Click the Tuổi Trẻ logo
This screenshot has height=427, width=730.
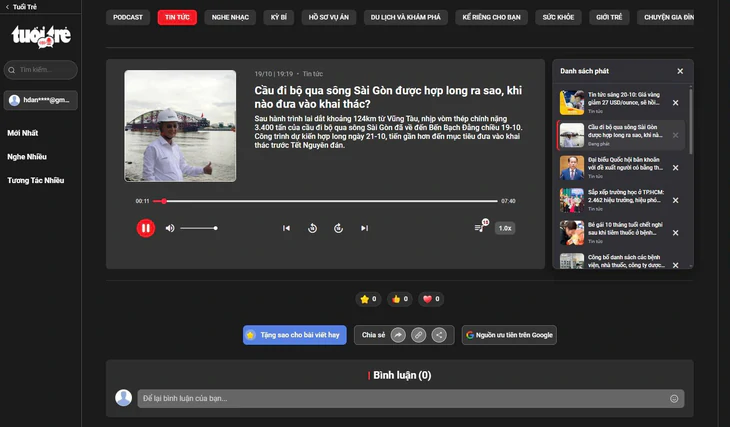[x=41, y=36]
